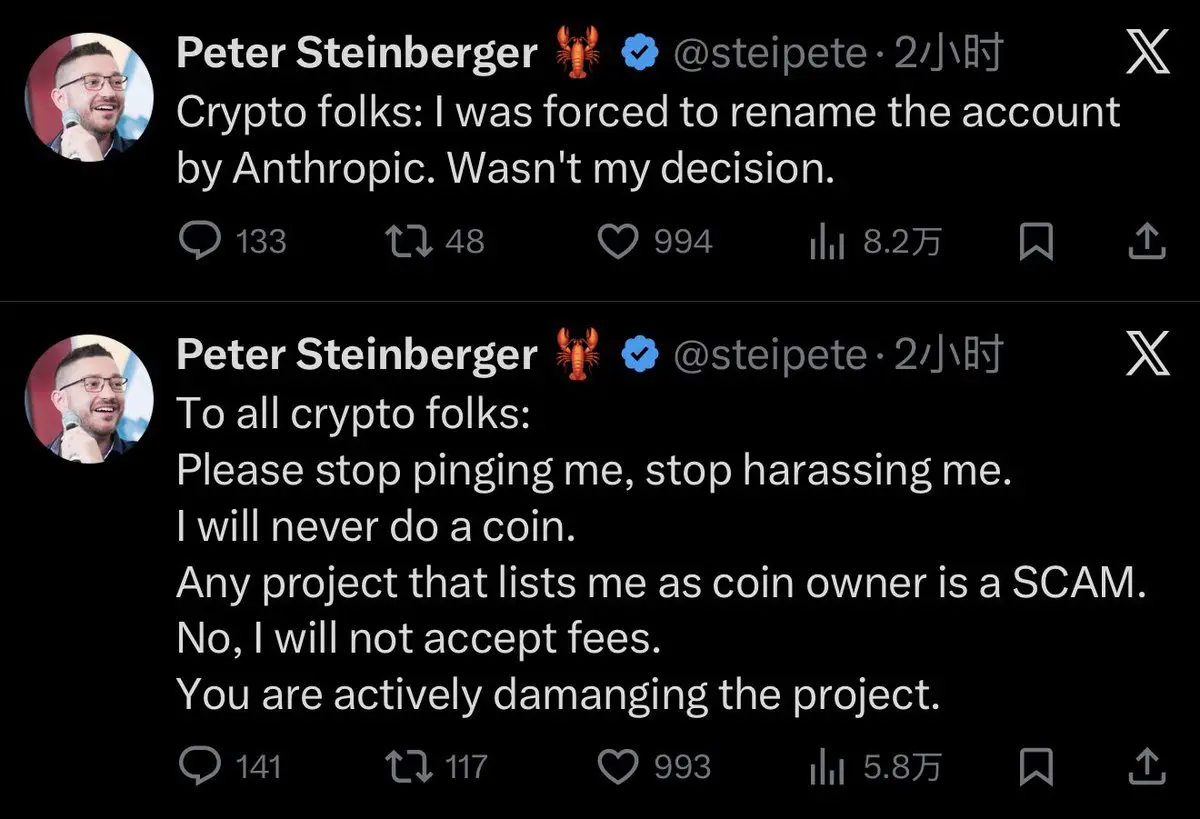View analytics of the 8.2万 views tweet
Viewport: 1200px width, 819px height.
click(x=827, y=241)
